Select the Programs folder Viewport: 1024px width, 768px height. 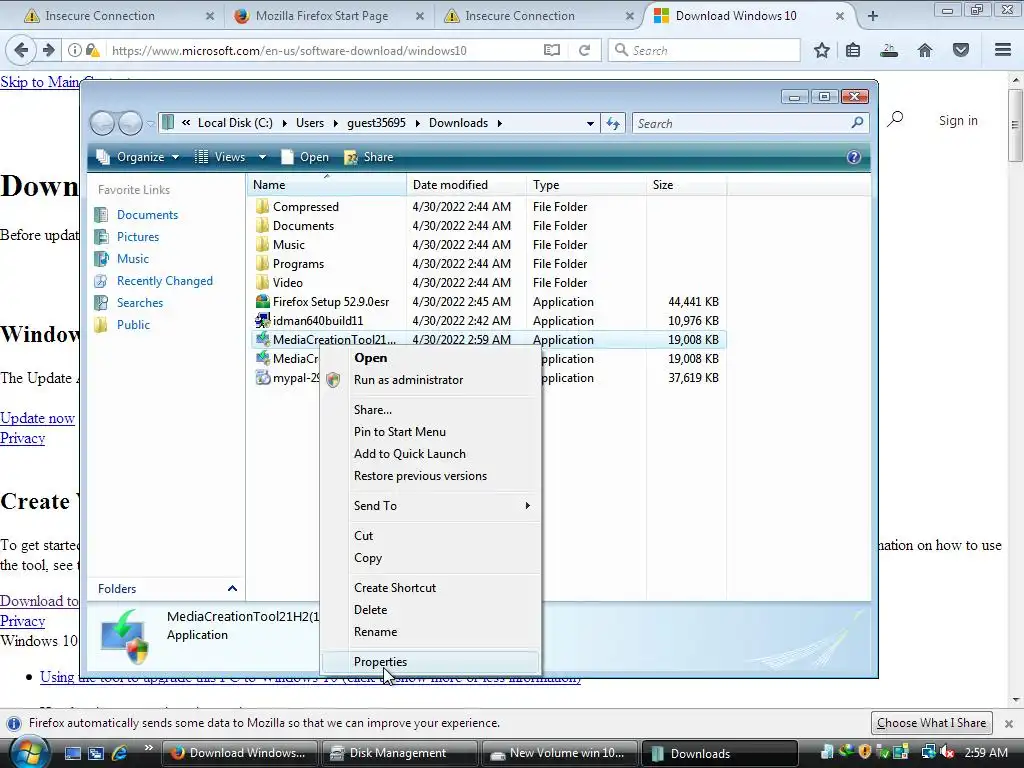(298, 264)
